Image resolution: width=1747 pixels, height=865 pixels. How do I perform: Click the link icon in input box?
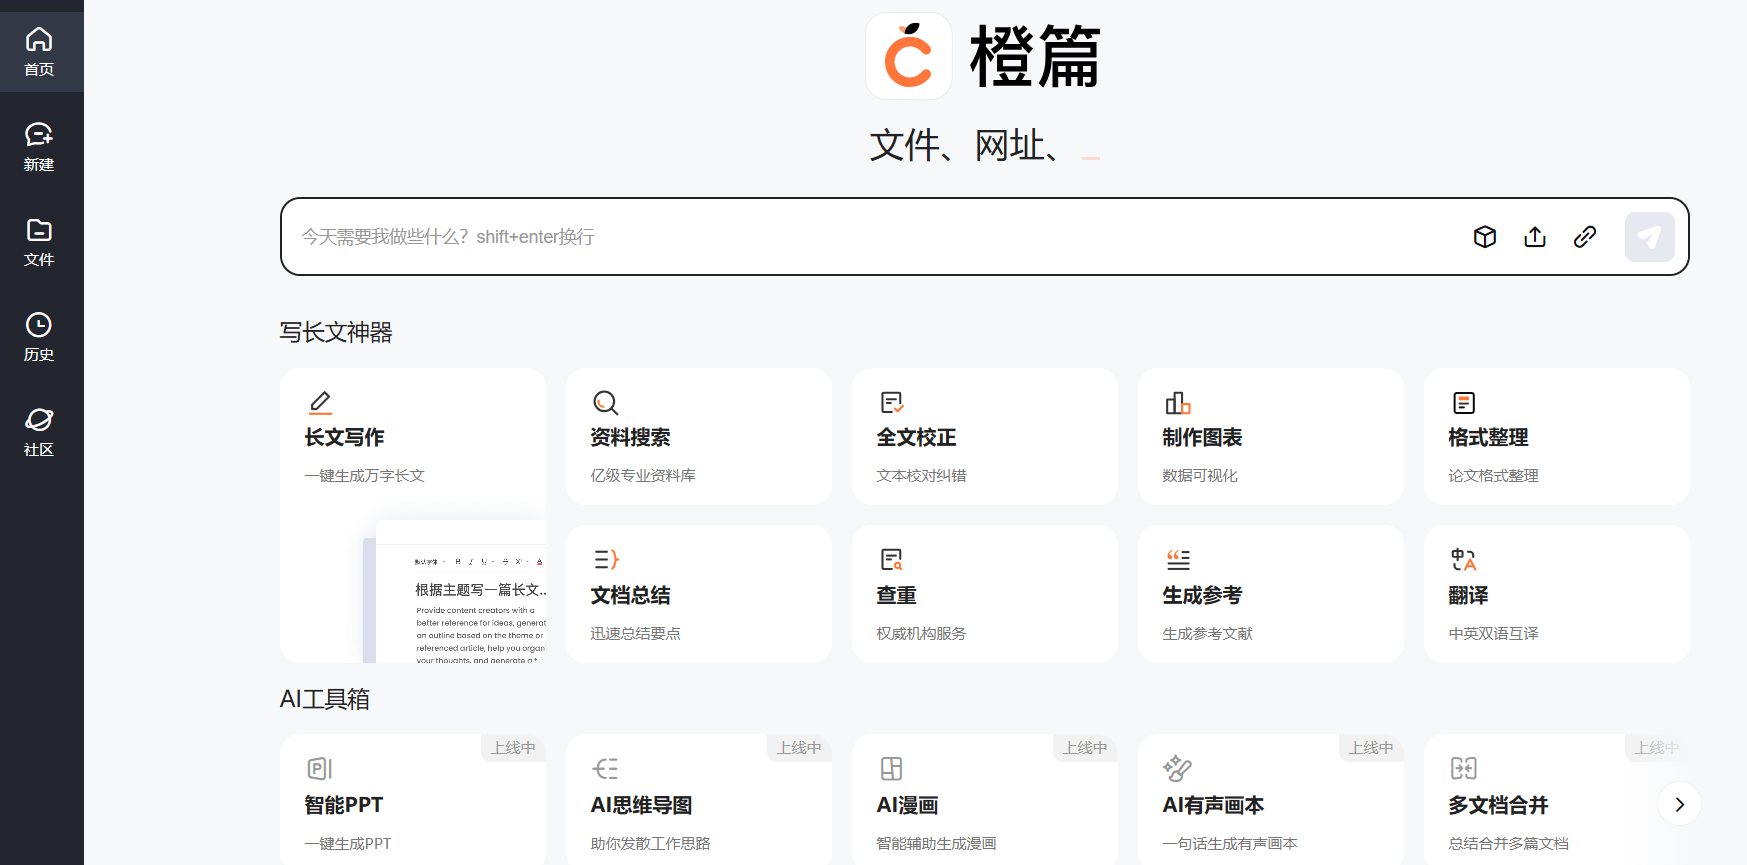(1585, 237)
